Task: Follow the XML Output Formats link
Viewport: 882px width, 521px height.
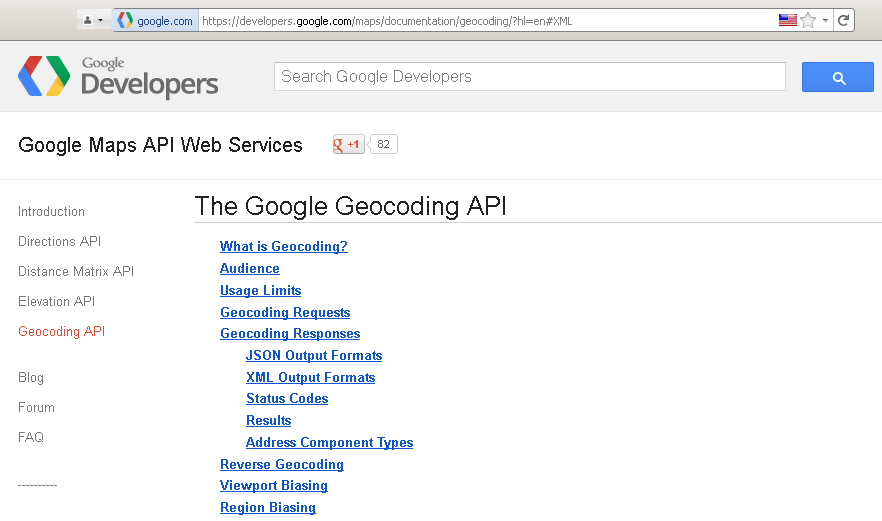Action: click(x=310, y=378)
